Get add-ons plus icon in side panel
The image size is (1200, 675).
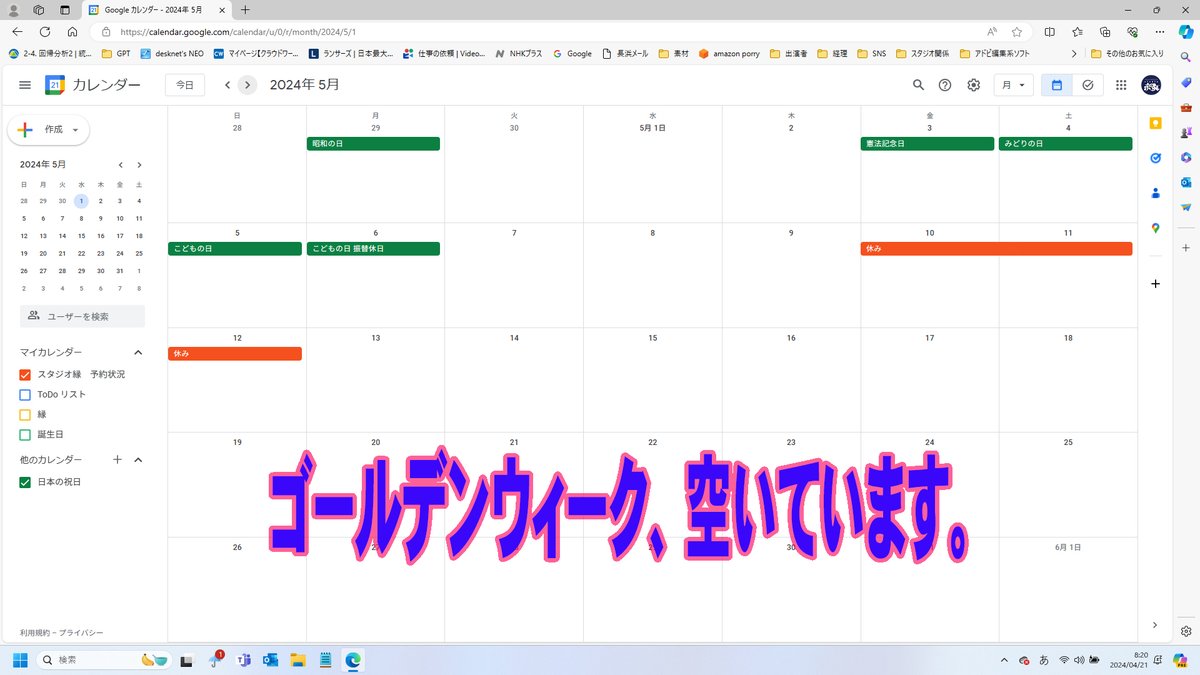pos(1156,284)
